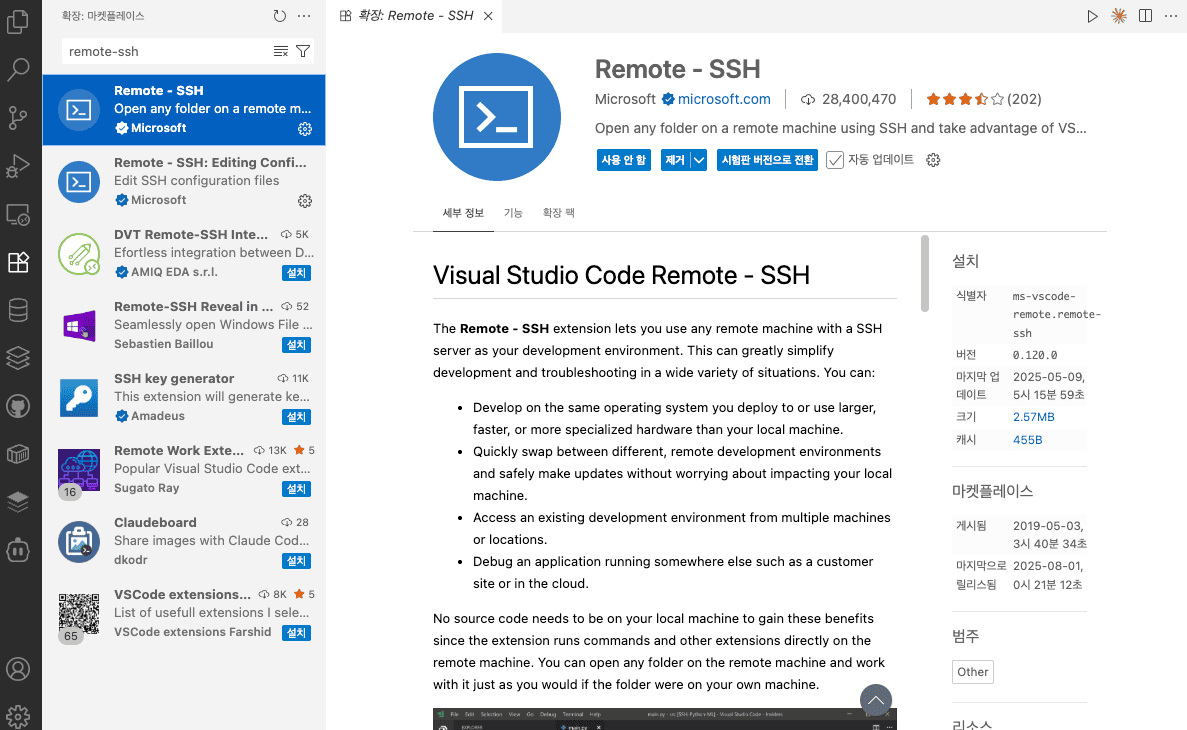Image resolution: width=1187 pixels, height=730 pixels.
Task: Split the editor to the right
Action: [1145, 16]
